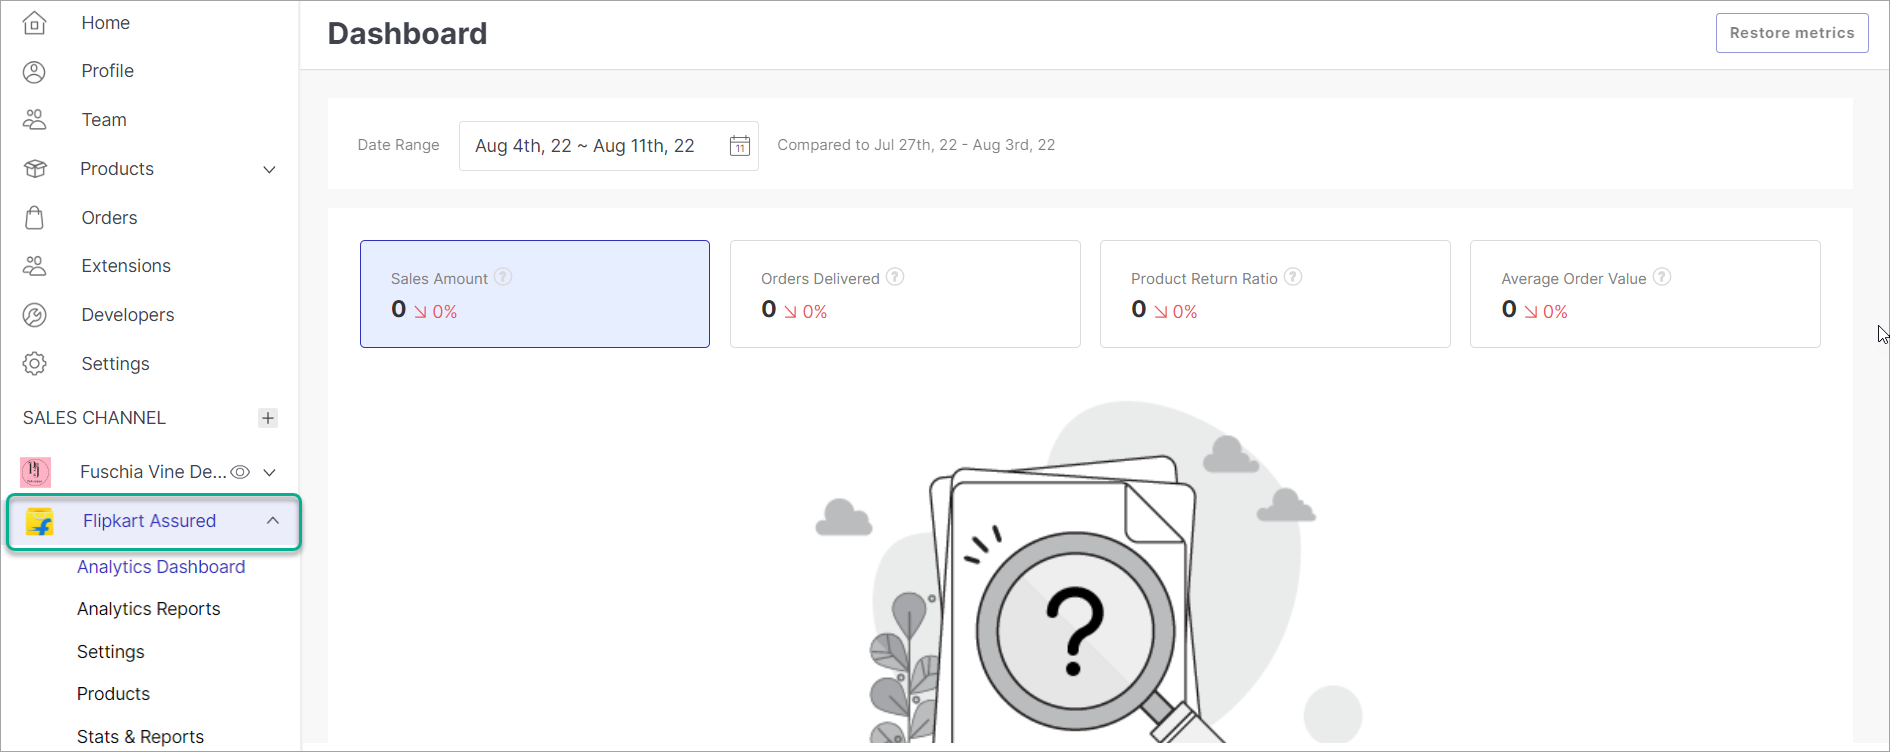Click the Flipkart Assured logo icon

40,521
